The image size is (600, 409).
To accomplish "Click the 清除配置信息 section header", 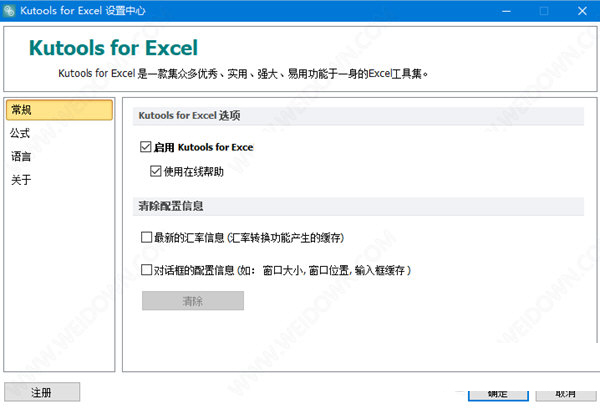I will click(358, 206).
